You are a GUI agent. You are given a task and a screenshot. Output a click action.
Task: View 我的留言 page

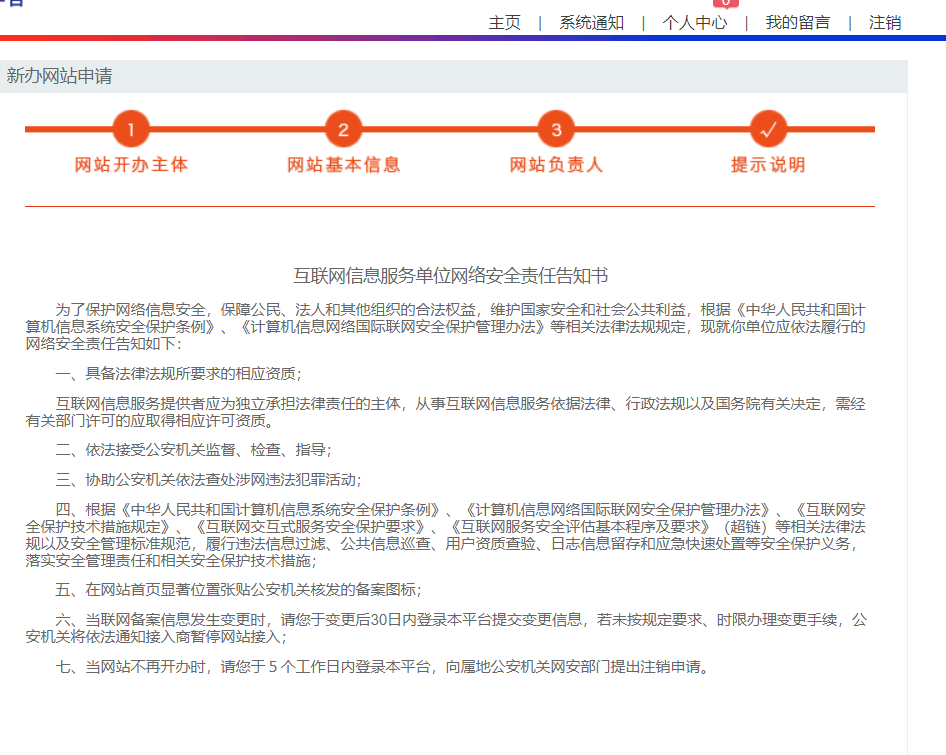(797, 22)
